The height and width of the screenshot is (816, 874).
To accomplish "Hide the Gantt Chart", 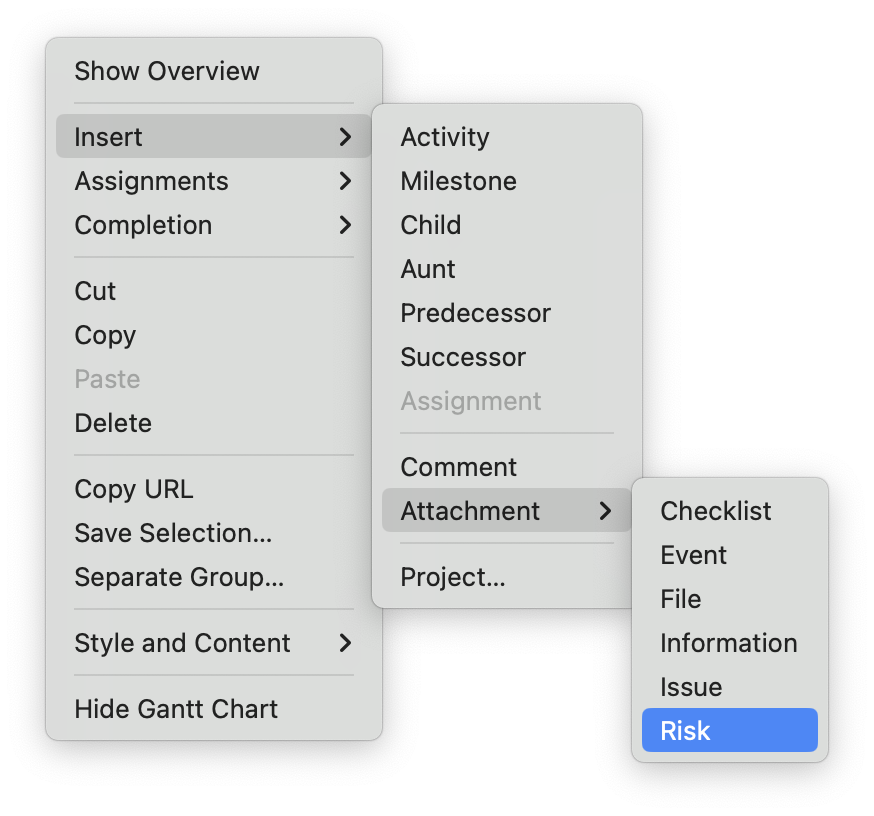I will tap(176, 709).
